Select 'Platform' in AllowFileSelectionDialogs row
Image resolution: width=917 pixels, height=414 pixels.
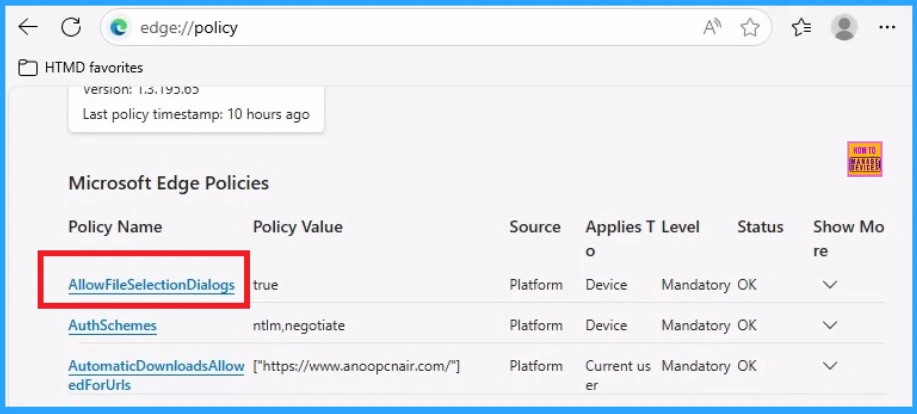pos(536,285)
